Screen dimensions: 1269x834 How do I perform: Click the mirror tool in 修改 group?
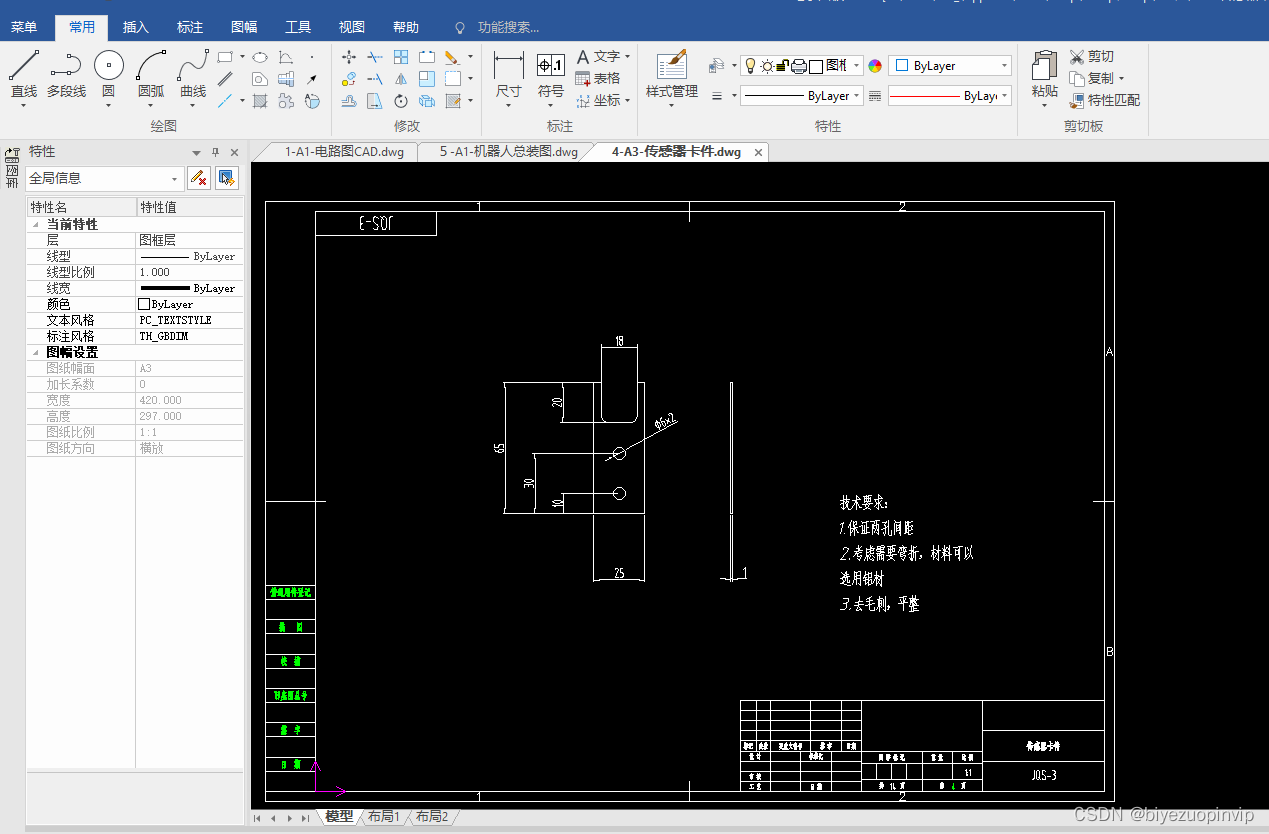[401, 79]
